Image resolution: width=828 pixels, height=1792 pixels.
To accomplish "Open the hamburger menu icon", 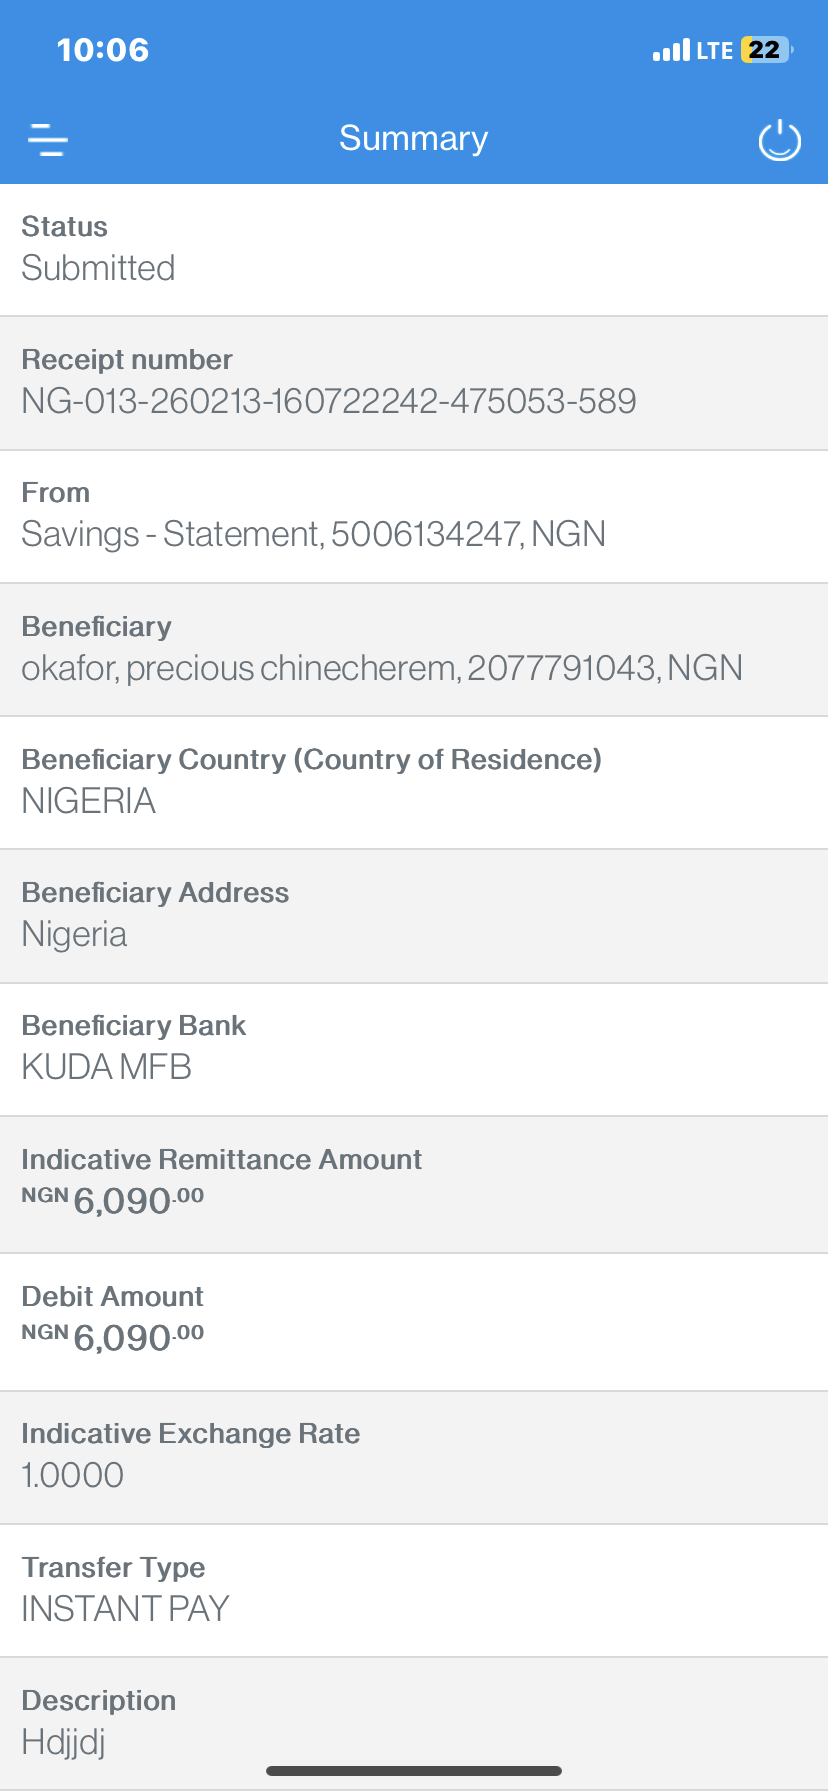I will coord(48,140).
